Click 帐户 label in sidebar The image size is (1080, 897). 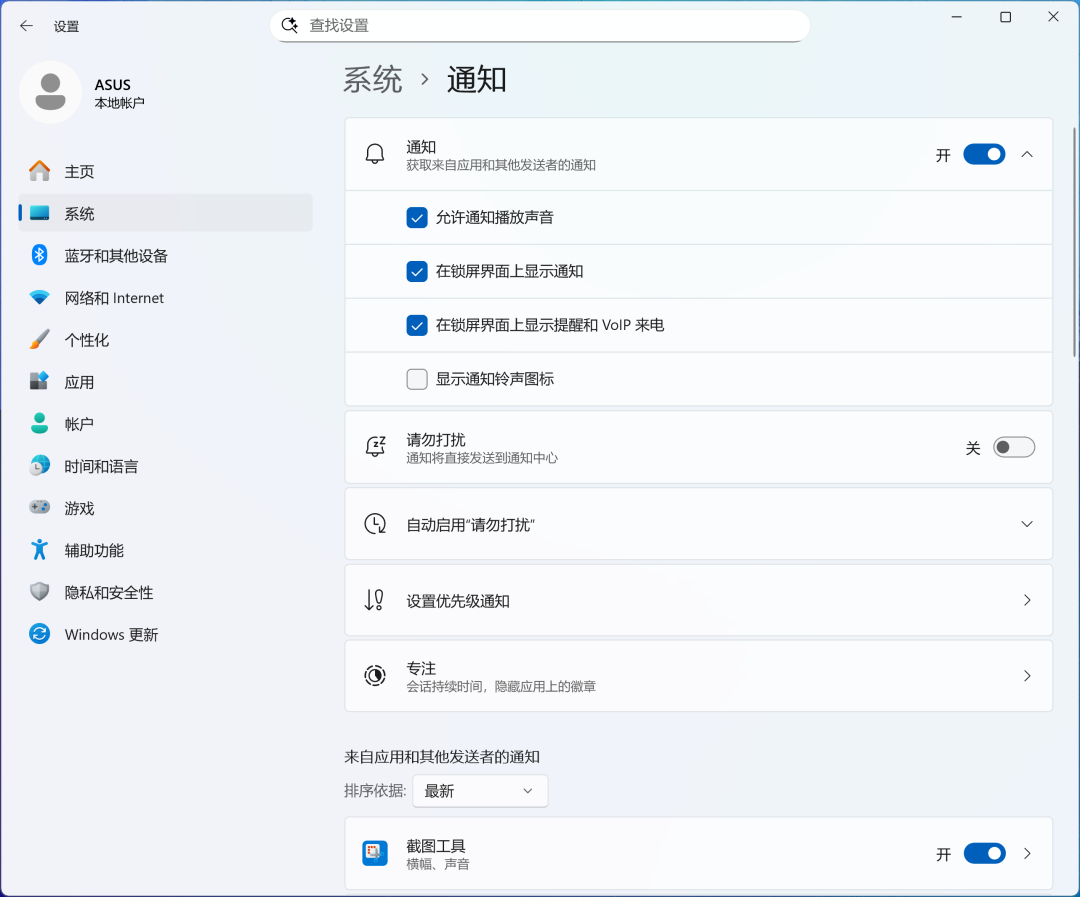click(x=79, y=424)
